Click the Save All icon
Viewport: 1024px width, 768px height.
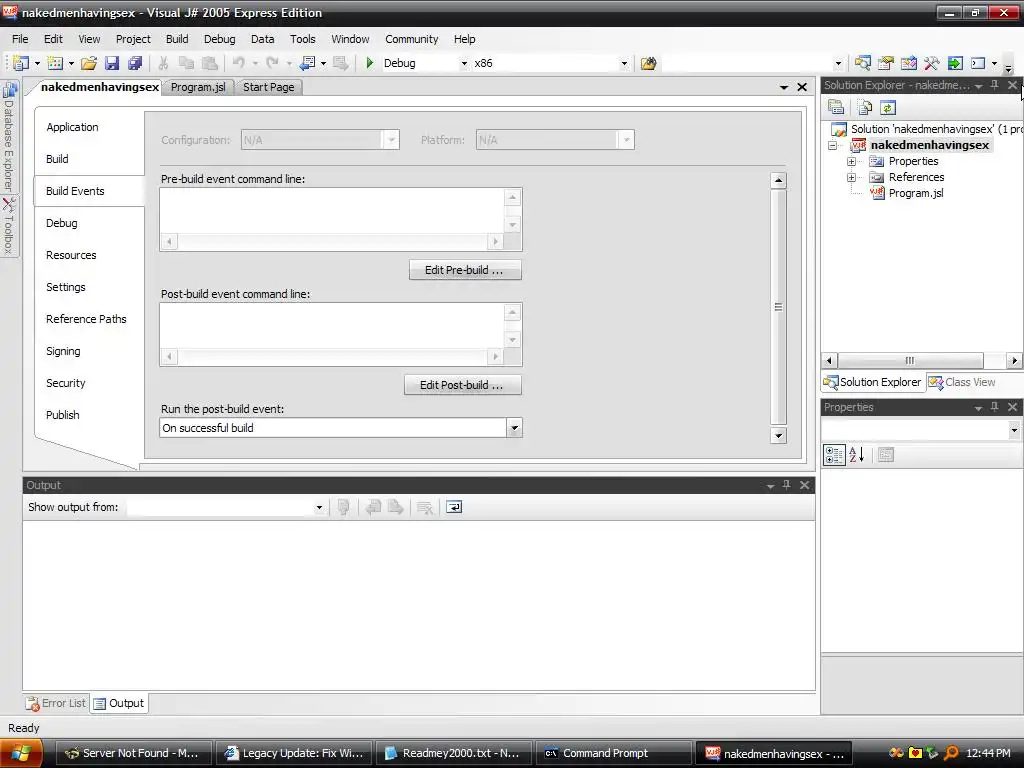pyautogui.click(x=135, y=63)
